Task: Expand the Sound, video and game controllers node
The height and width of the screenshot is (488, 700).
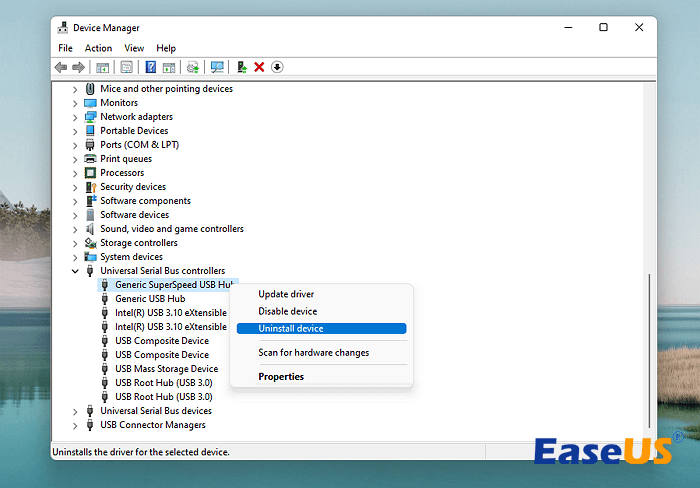Action: click(75, 229)
